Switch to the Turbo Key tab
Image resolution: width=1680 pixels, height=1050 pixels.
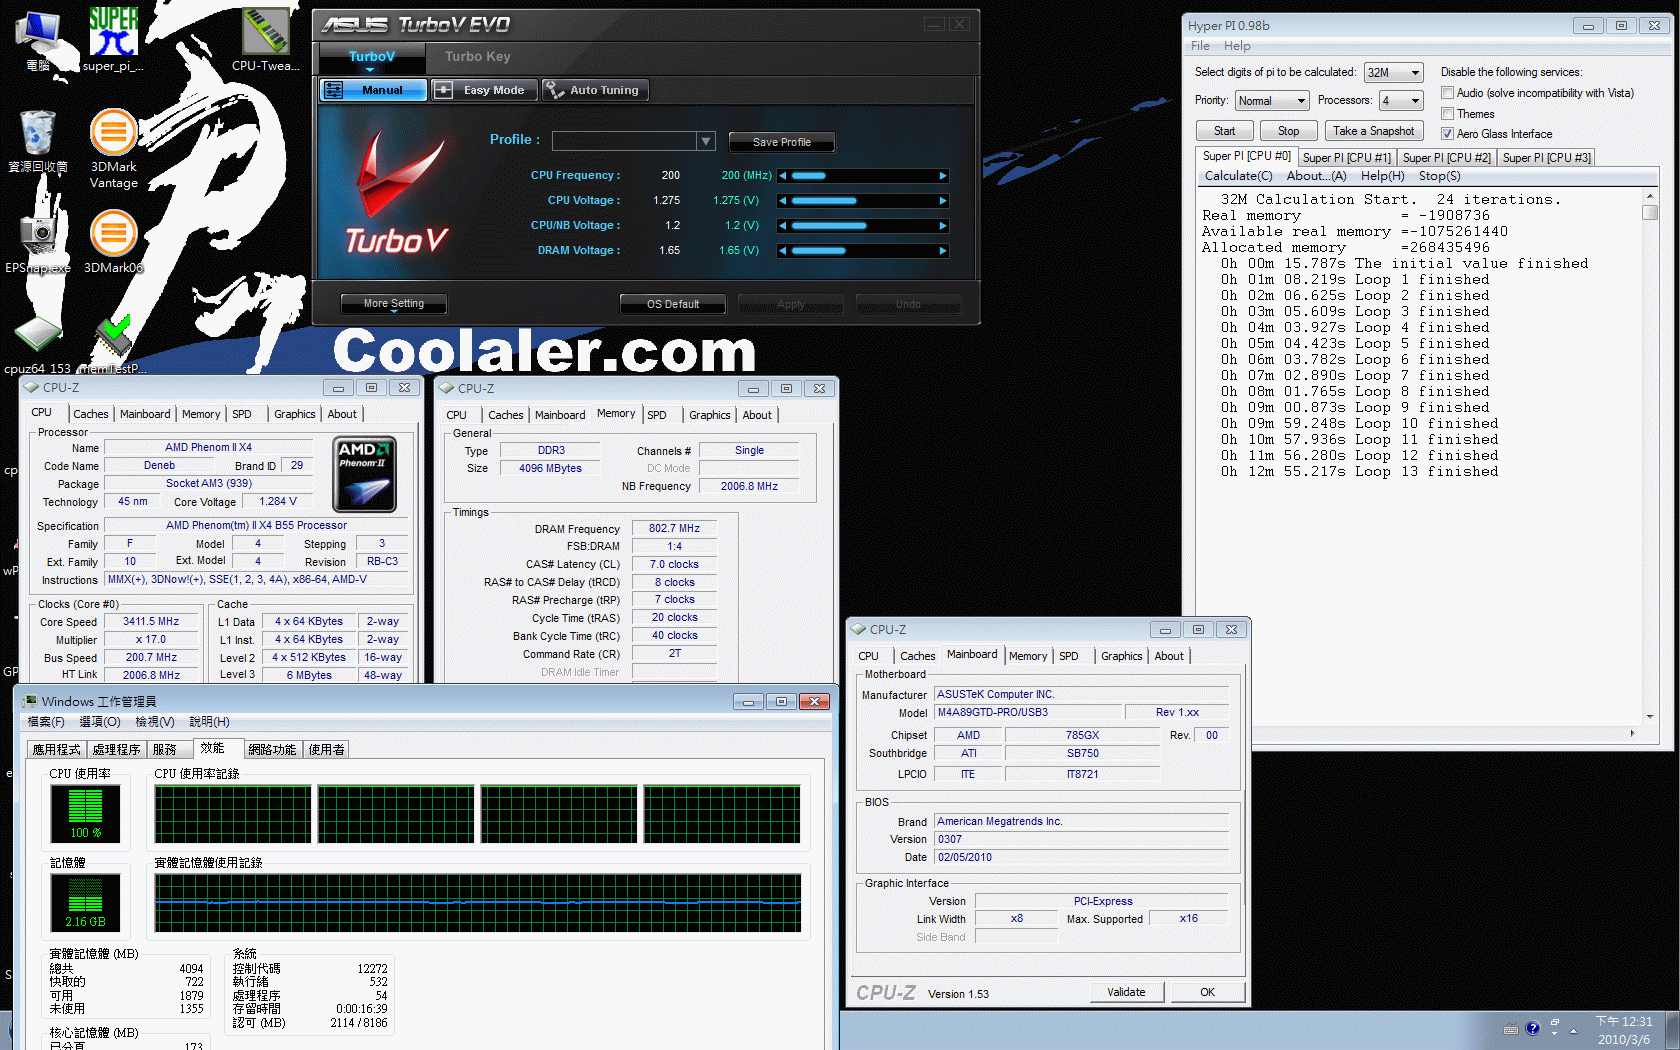(x=478, y=57)
